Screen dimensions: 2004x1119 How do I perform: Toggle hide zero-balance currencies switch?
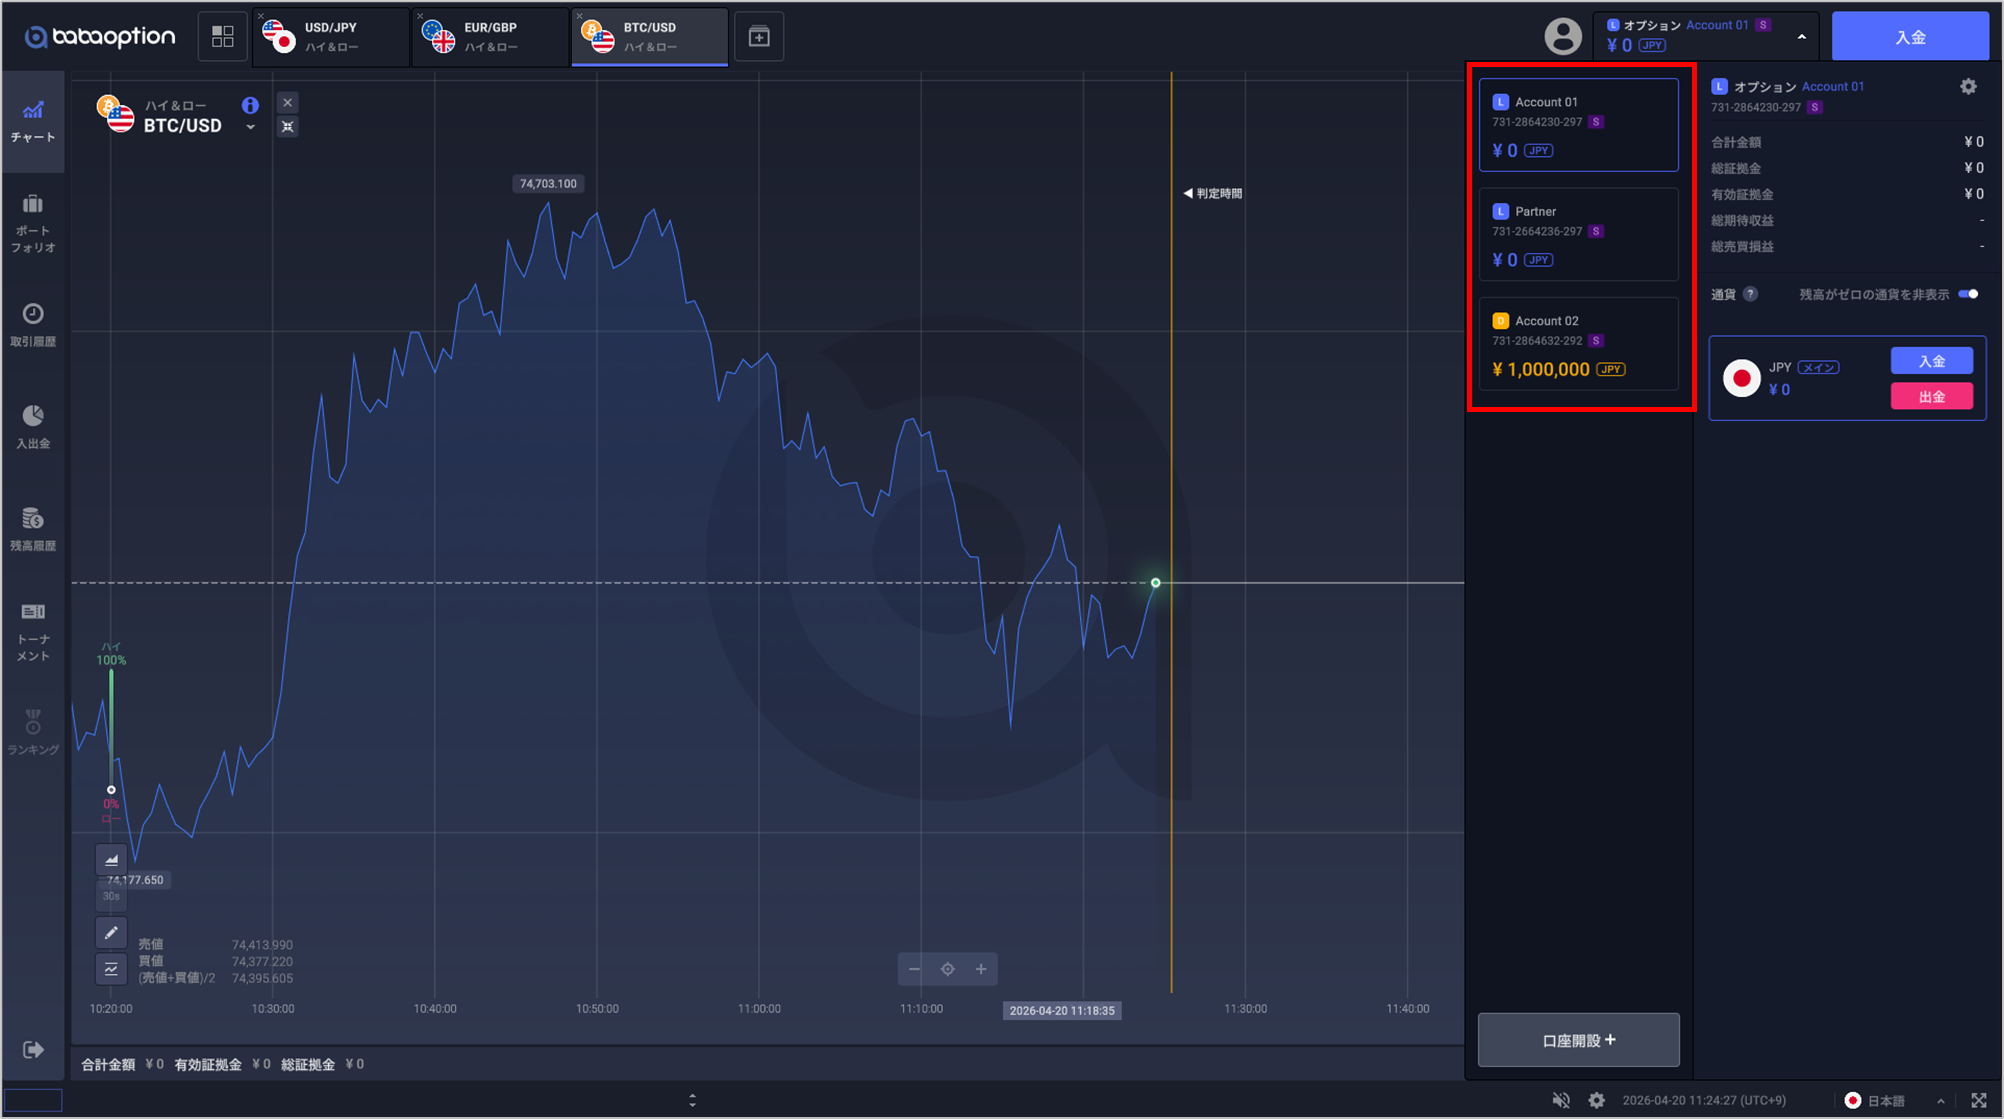(1968, 294)
